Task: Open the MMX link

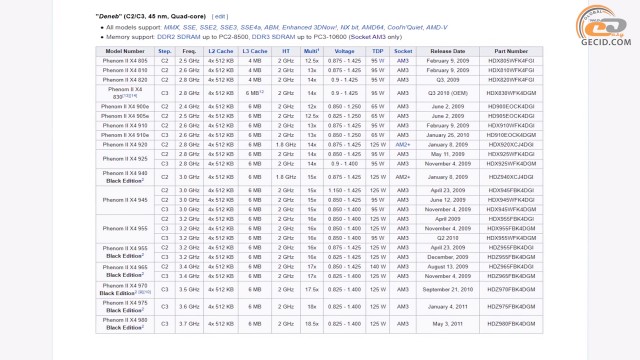Action: pyautogui.click(x=171, y=27)
